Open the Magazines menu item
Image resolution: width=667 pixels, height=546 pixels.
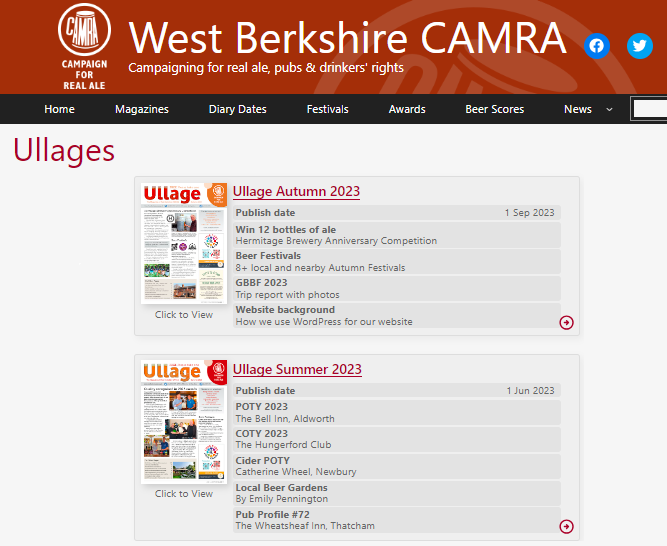pos(142,109)
